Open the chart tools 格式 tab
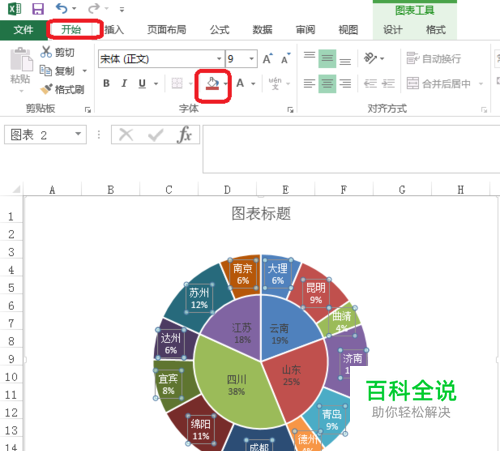The height and width of the screenshot is (451, 500). tap(436, 30)
